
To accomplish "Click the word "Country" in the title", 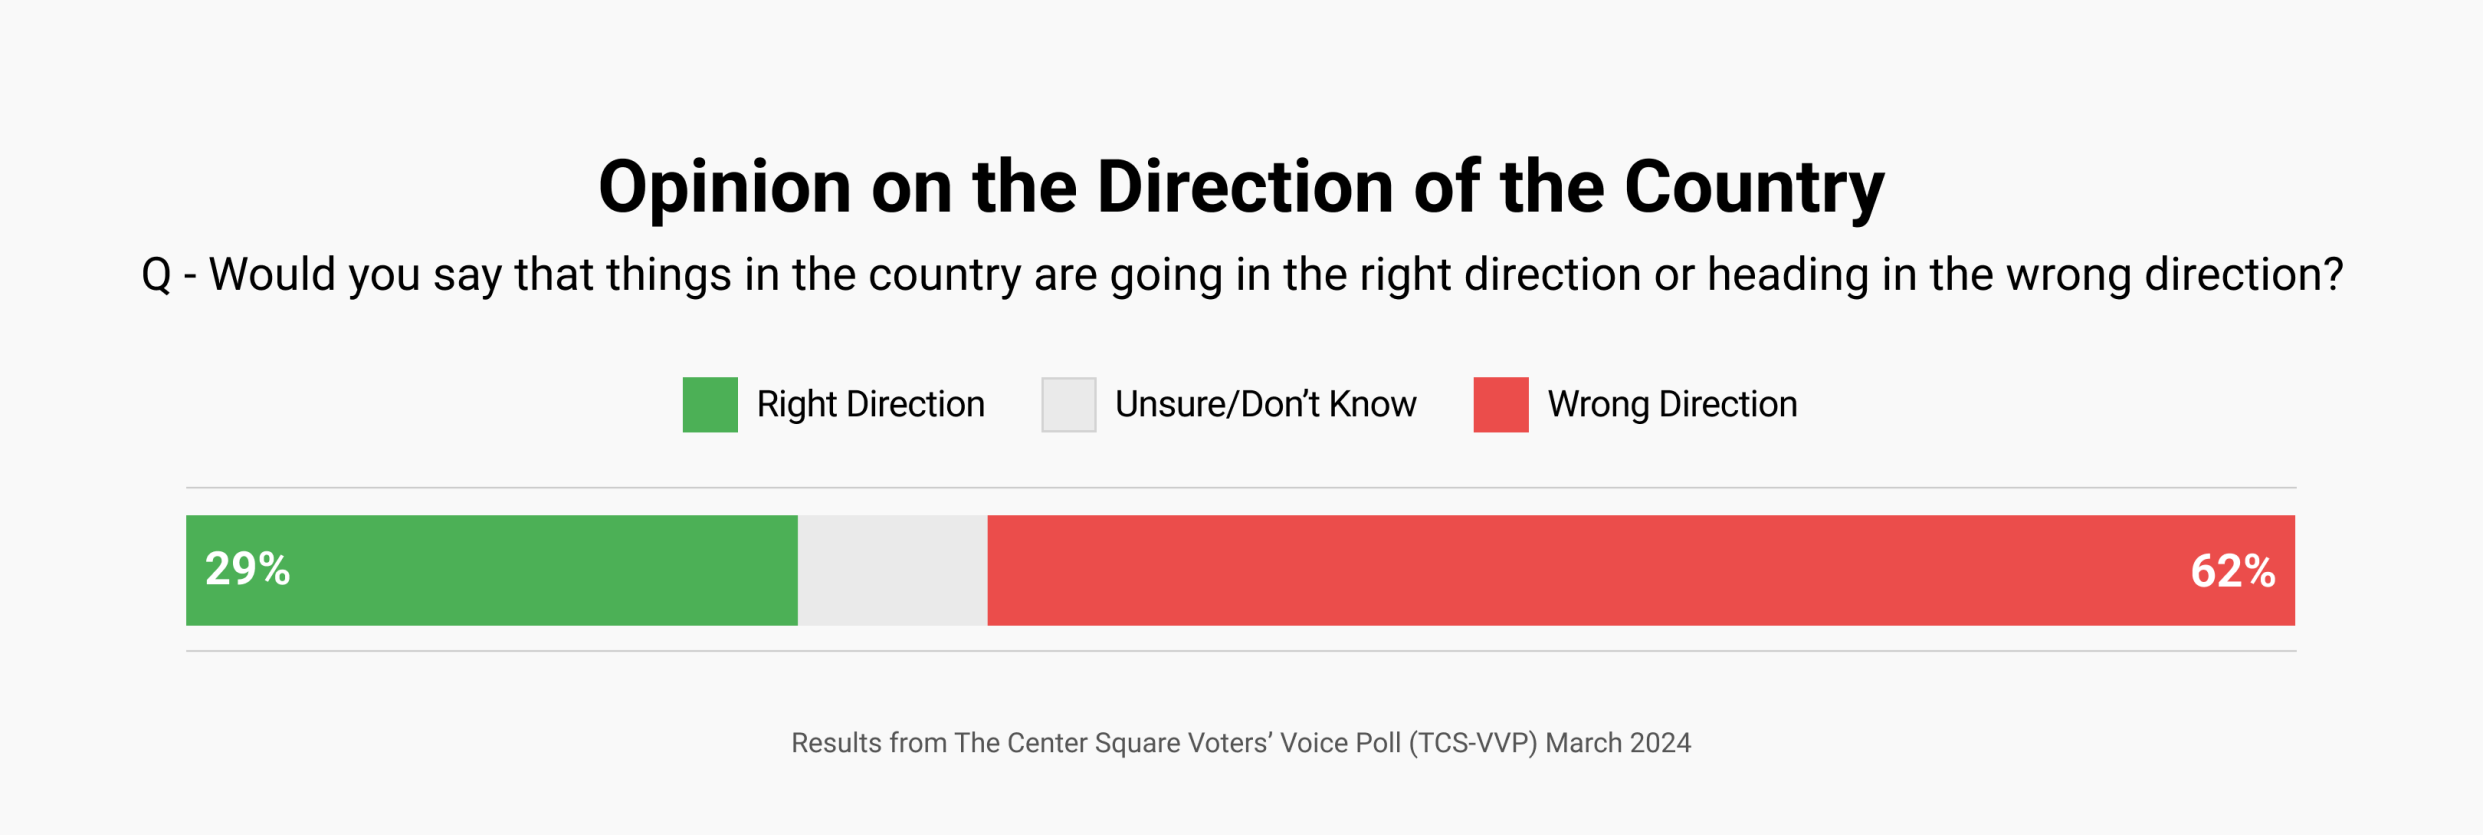I will click(x=1754, y=187).
